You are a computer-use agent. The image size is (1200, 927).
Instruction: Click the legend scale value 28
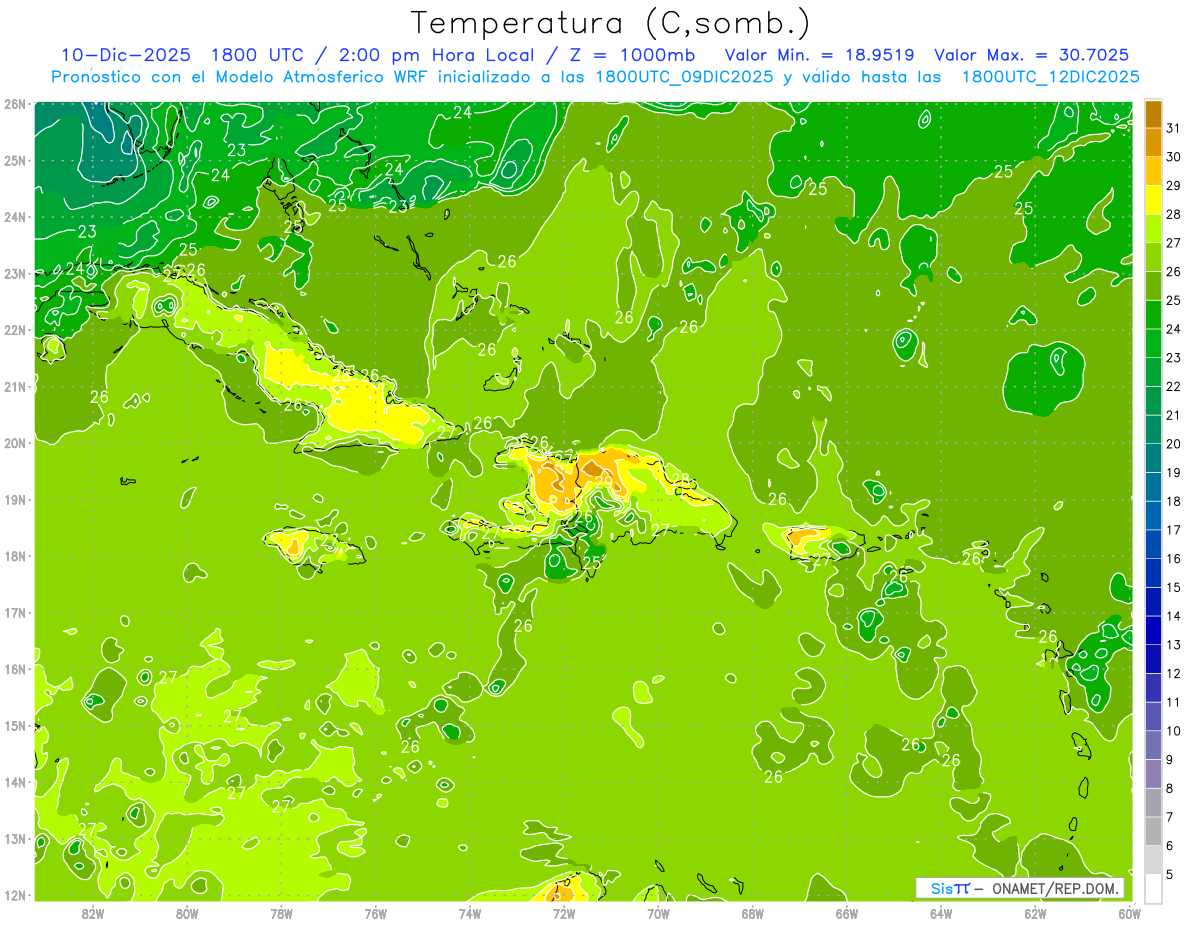tap(1174, 214)
